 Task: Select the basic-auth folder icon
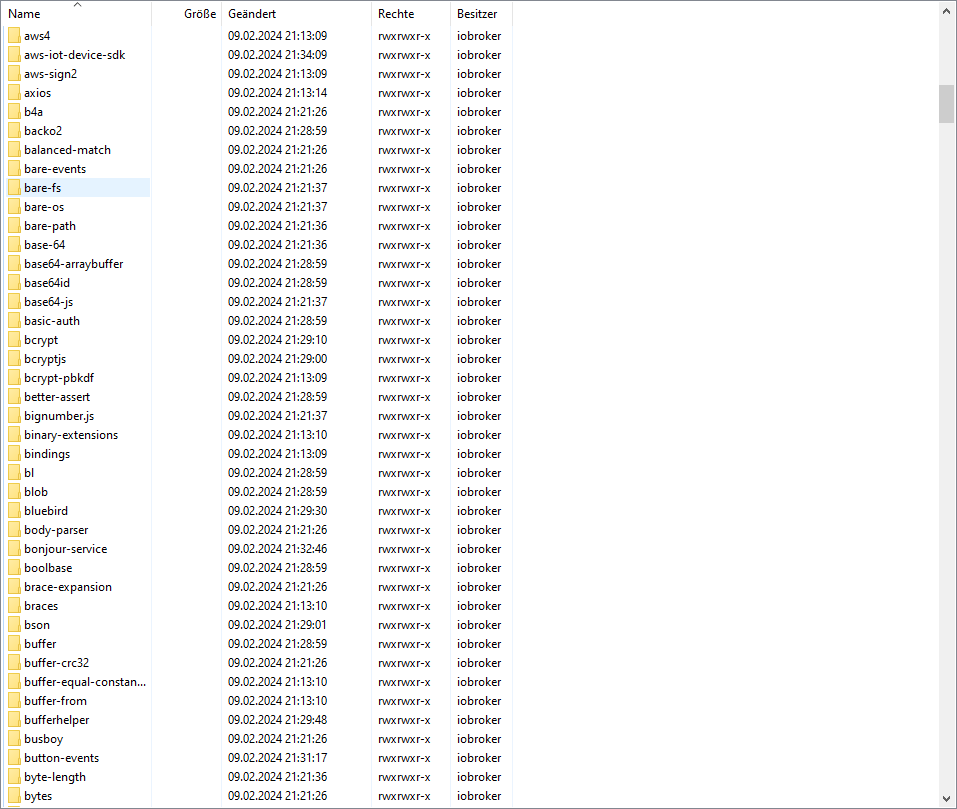click(x=15, y=321)
